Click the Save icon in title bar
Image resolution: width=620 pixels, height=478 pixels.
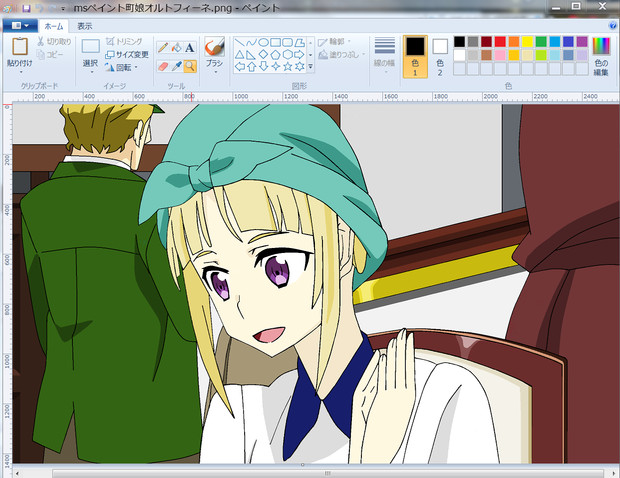pos(26,8)
